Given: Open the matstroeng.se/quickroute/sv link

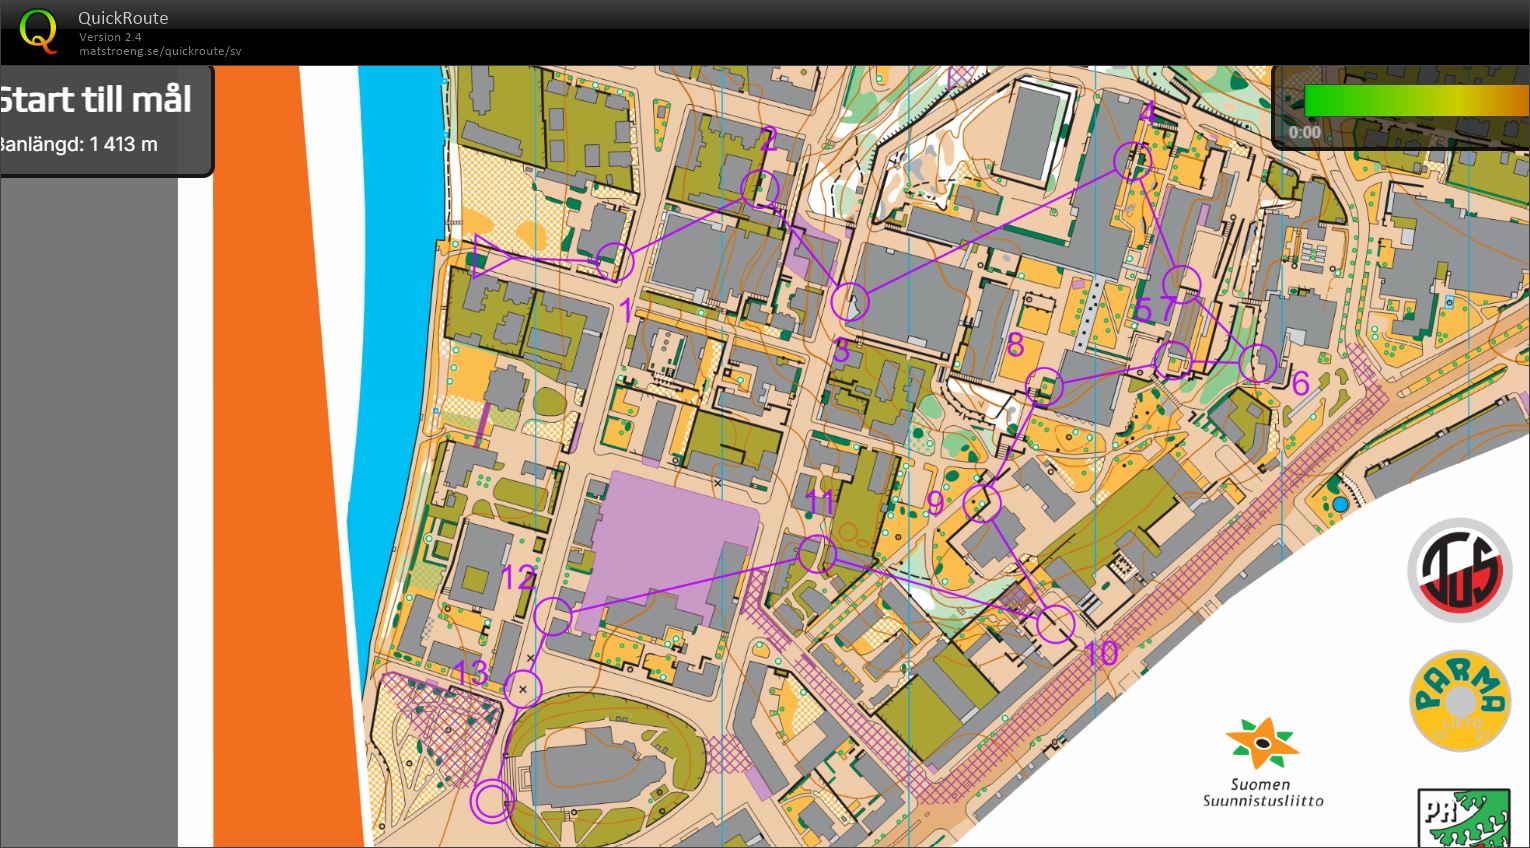Looking at the screenshot, I should point(160,51).
